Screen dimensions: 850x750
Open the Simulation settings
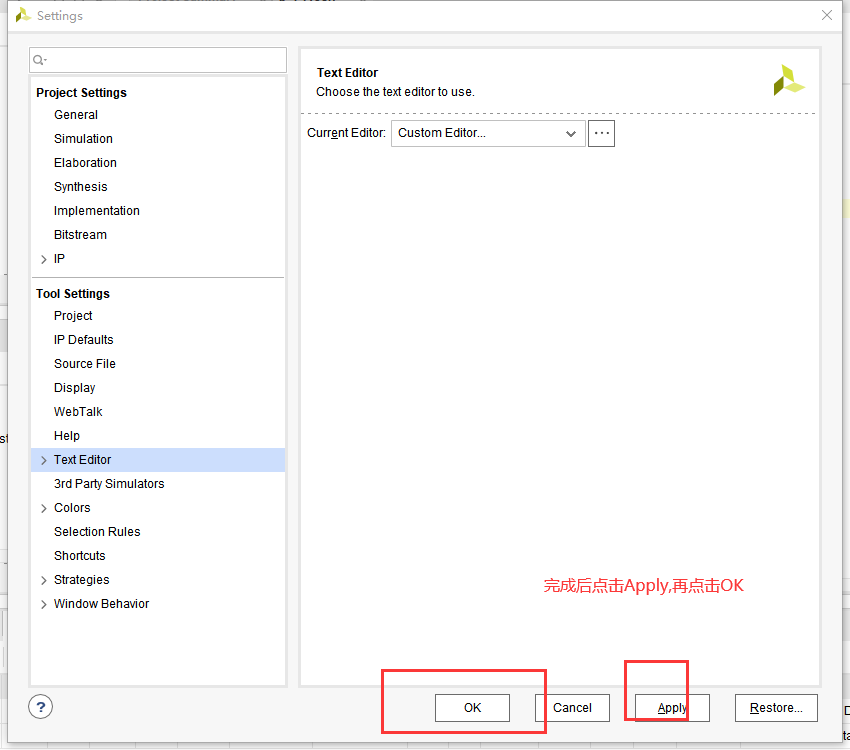pyautogui.click(x=83, y=139)
